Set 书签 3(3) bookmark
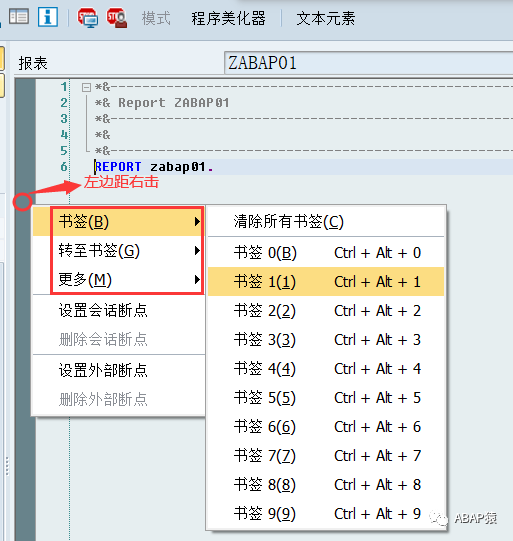This screenshot has height=541, width=513. point(326,340)
